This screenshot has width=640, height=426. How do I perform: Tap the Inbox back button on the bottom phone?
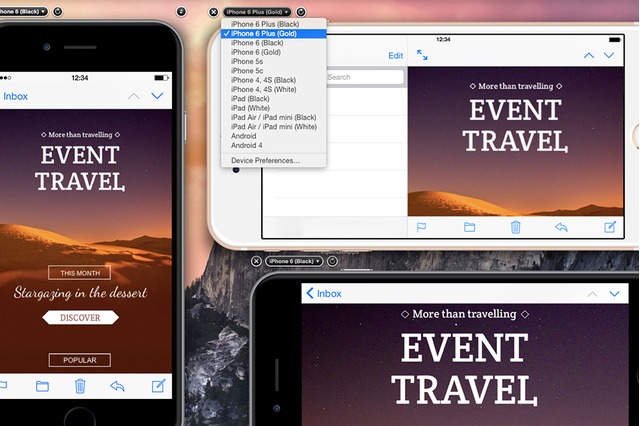tap(323, 293)
